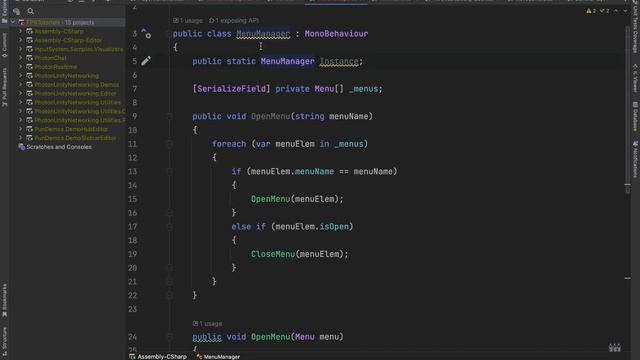Click the _menus field on line 7
The image size is (640, 360).
coord(363,89)
